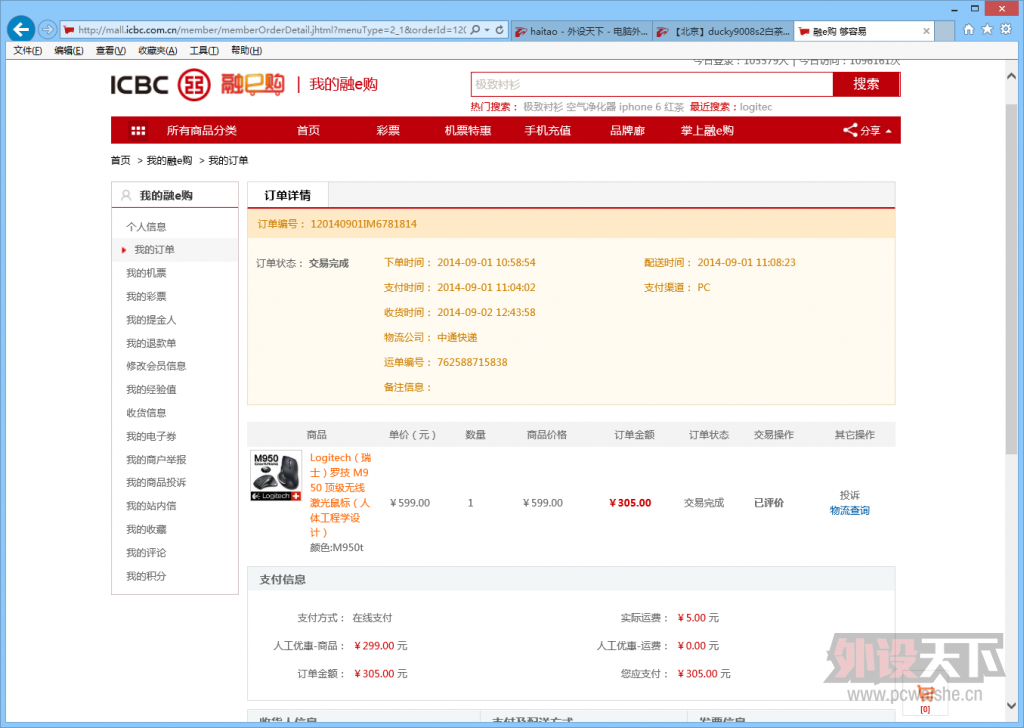Focus the 极致衬衫 search input field
This screenshot has height=728, width=1024.
point(651,84)
